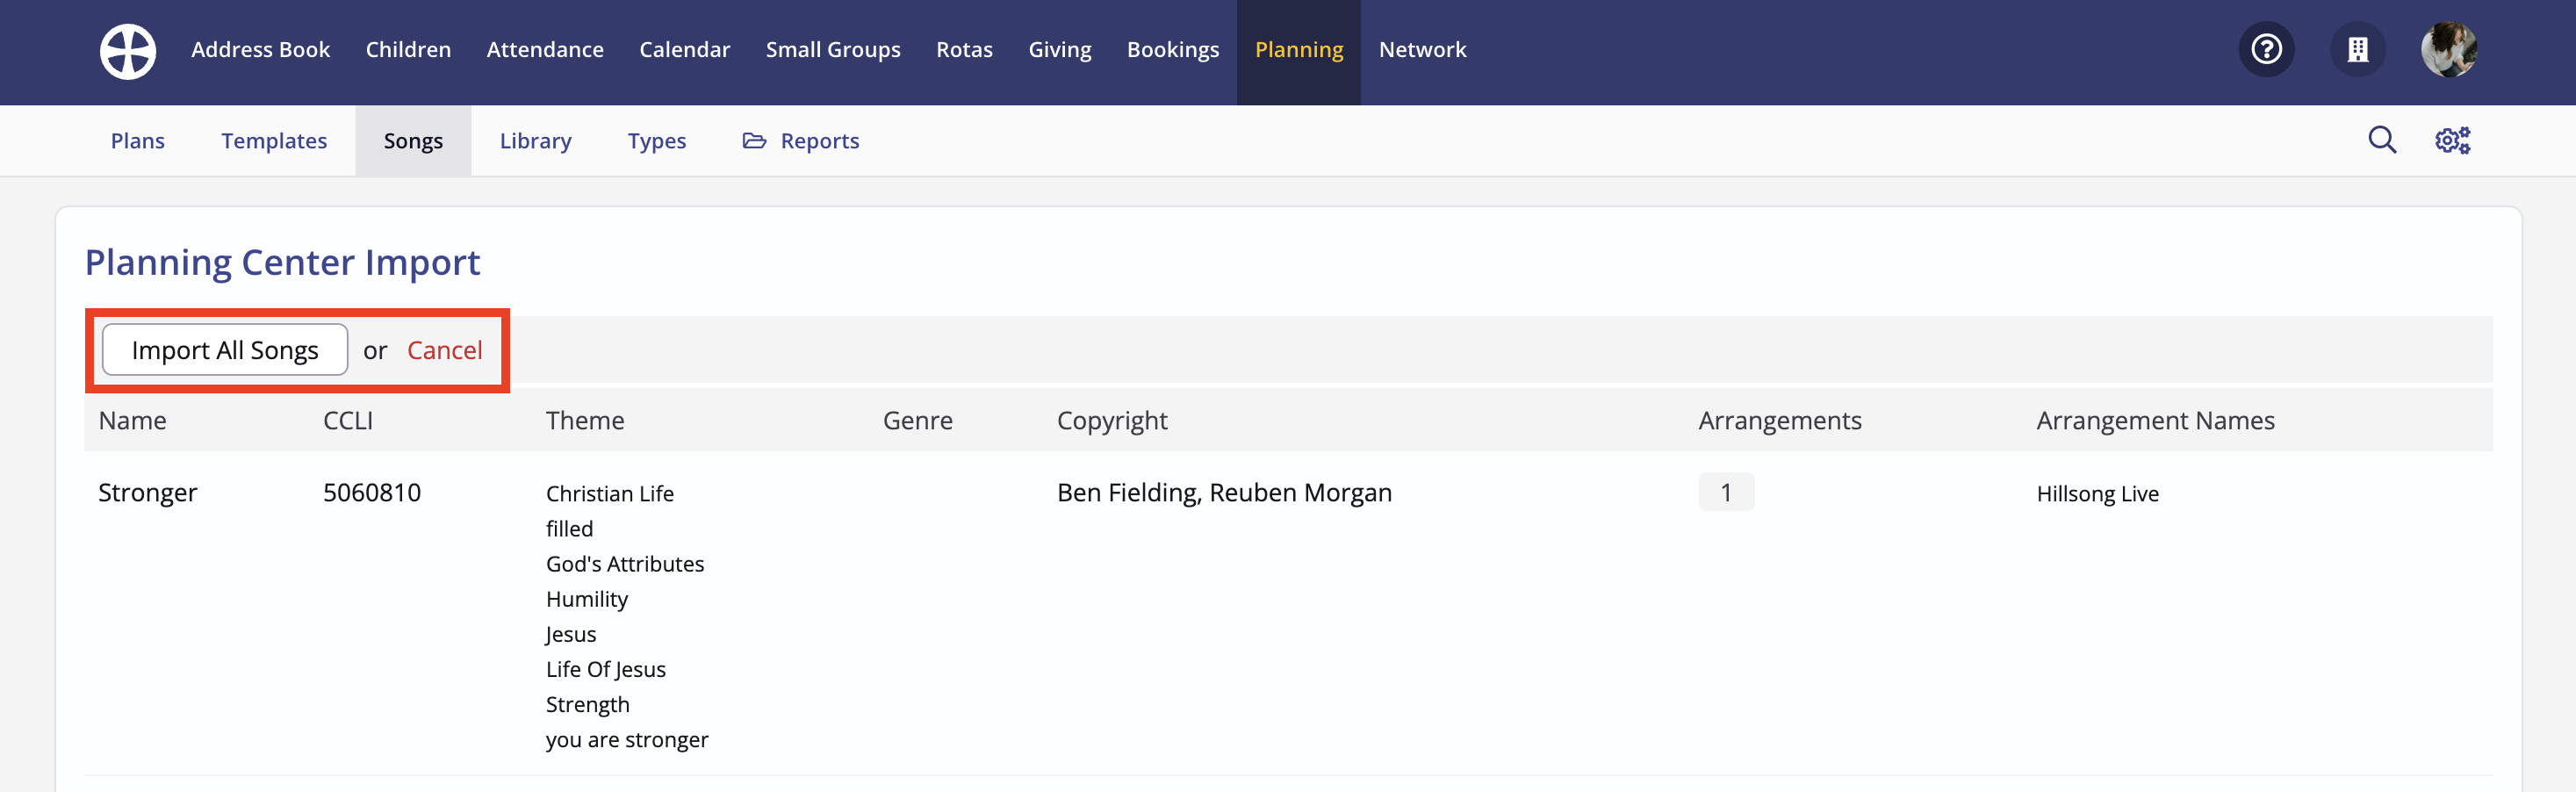Screen dimensions: 2576x792
Task: Switch to the Plans tab
Action: (138, 141)
